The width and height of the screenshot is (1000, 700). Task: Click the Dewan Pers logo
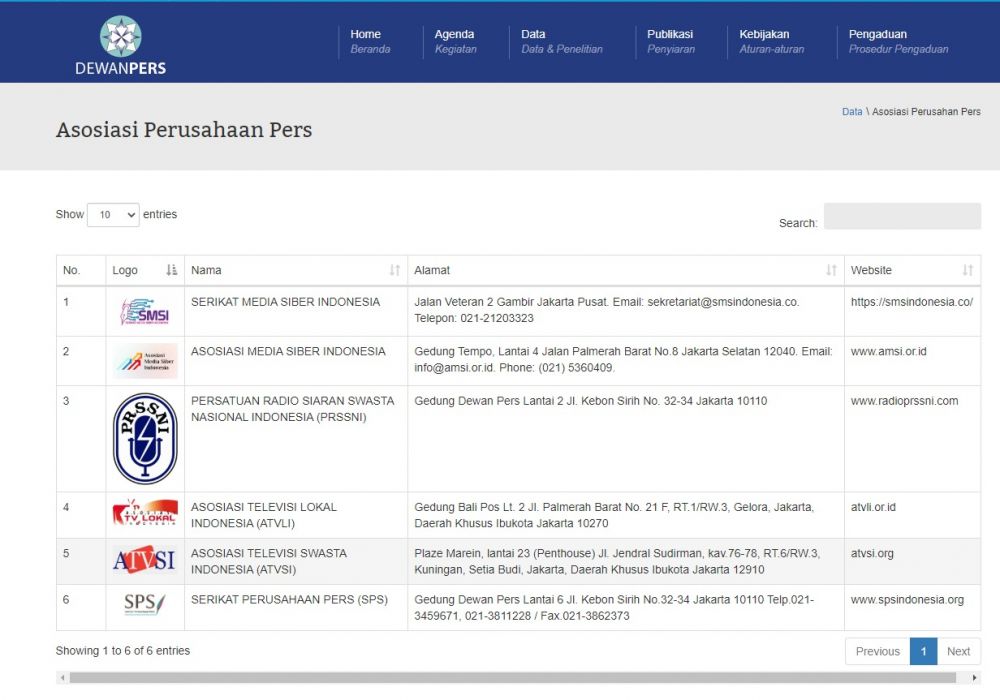tap(120, 40)
